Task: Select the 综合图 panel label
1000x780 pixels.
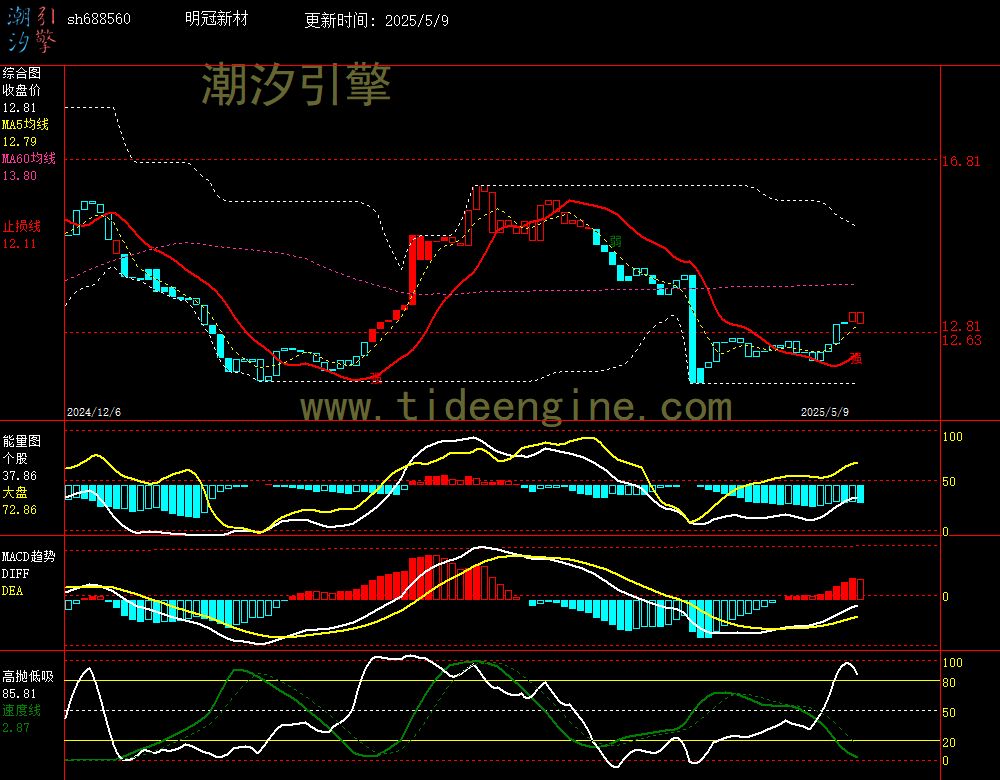Action: coord(22,73)
